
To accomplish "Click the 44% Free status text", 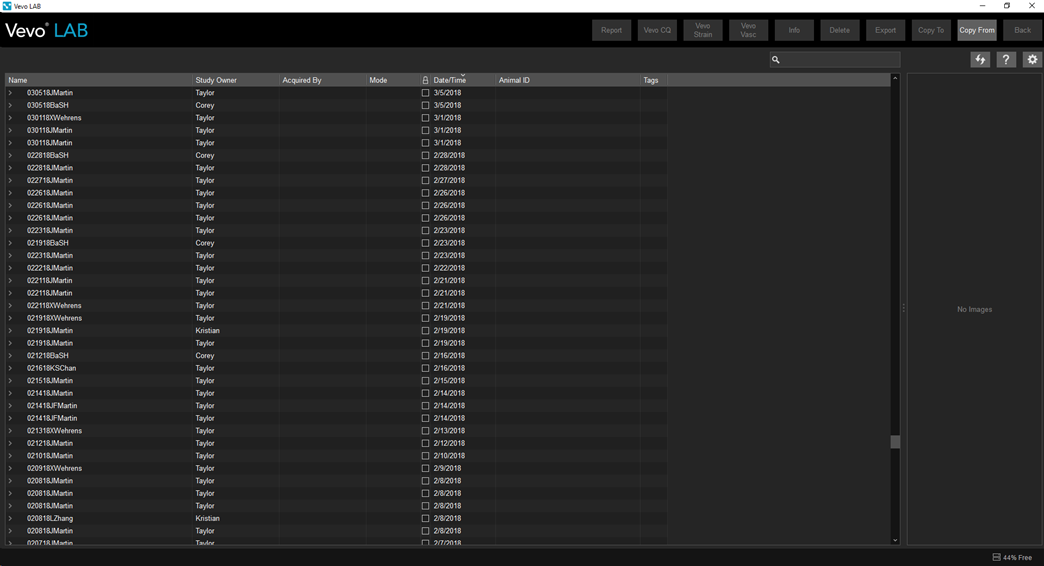I will click(1017, 557).
